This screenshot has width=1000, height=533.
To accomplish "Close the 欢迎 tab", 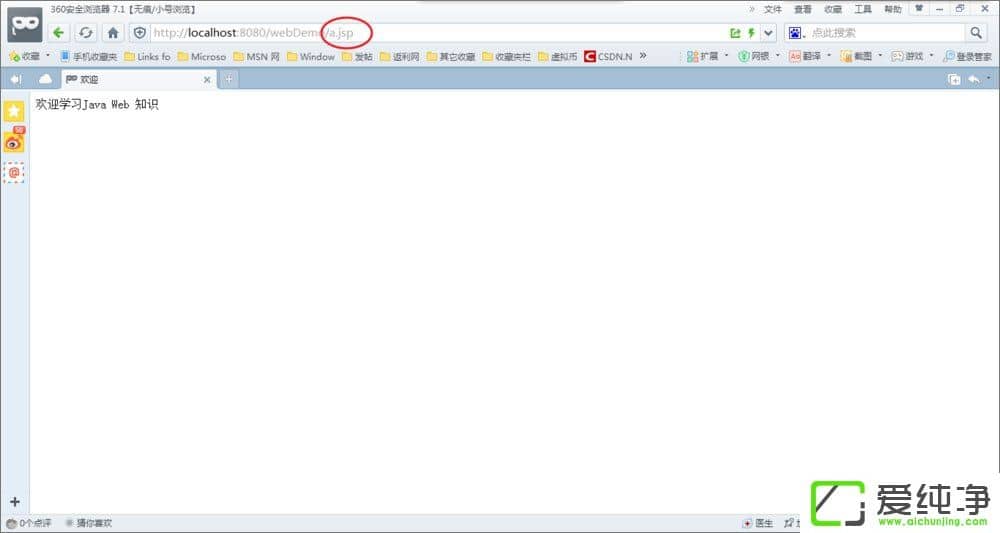I will point(207,79).
